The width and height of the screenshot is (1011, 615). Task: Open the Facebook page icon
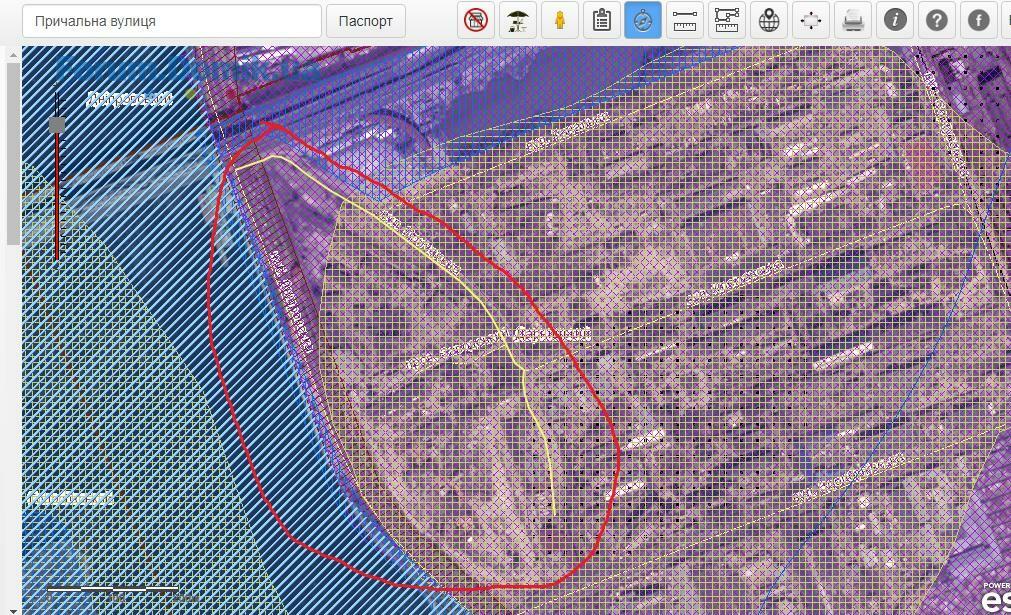(x=978, y=21)
